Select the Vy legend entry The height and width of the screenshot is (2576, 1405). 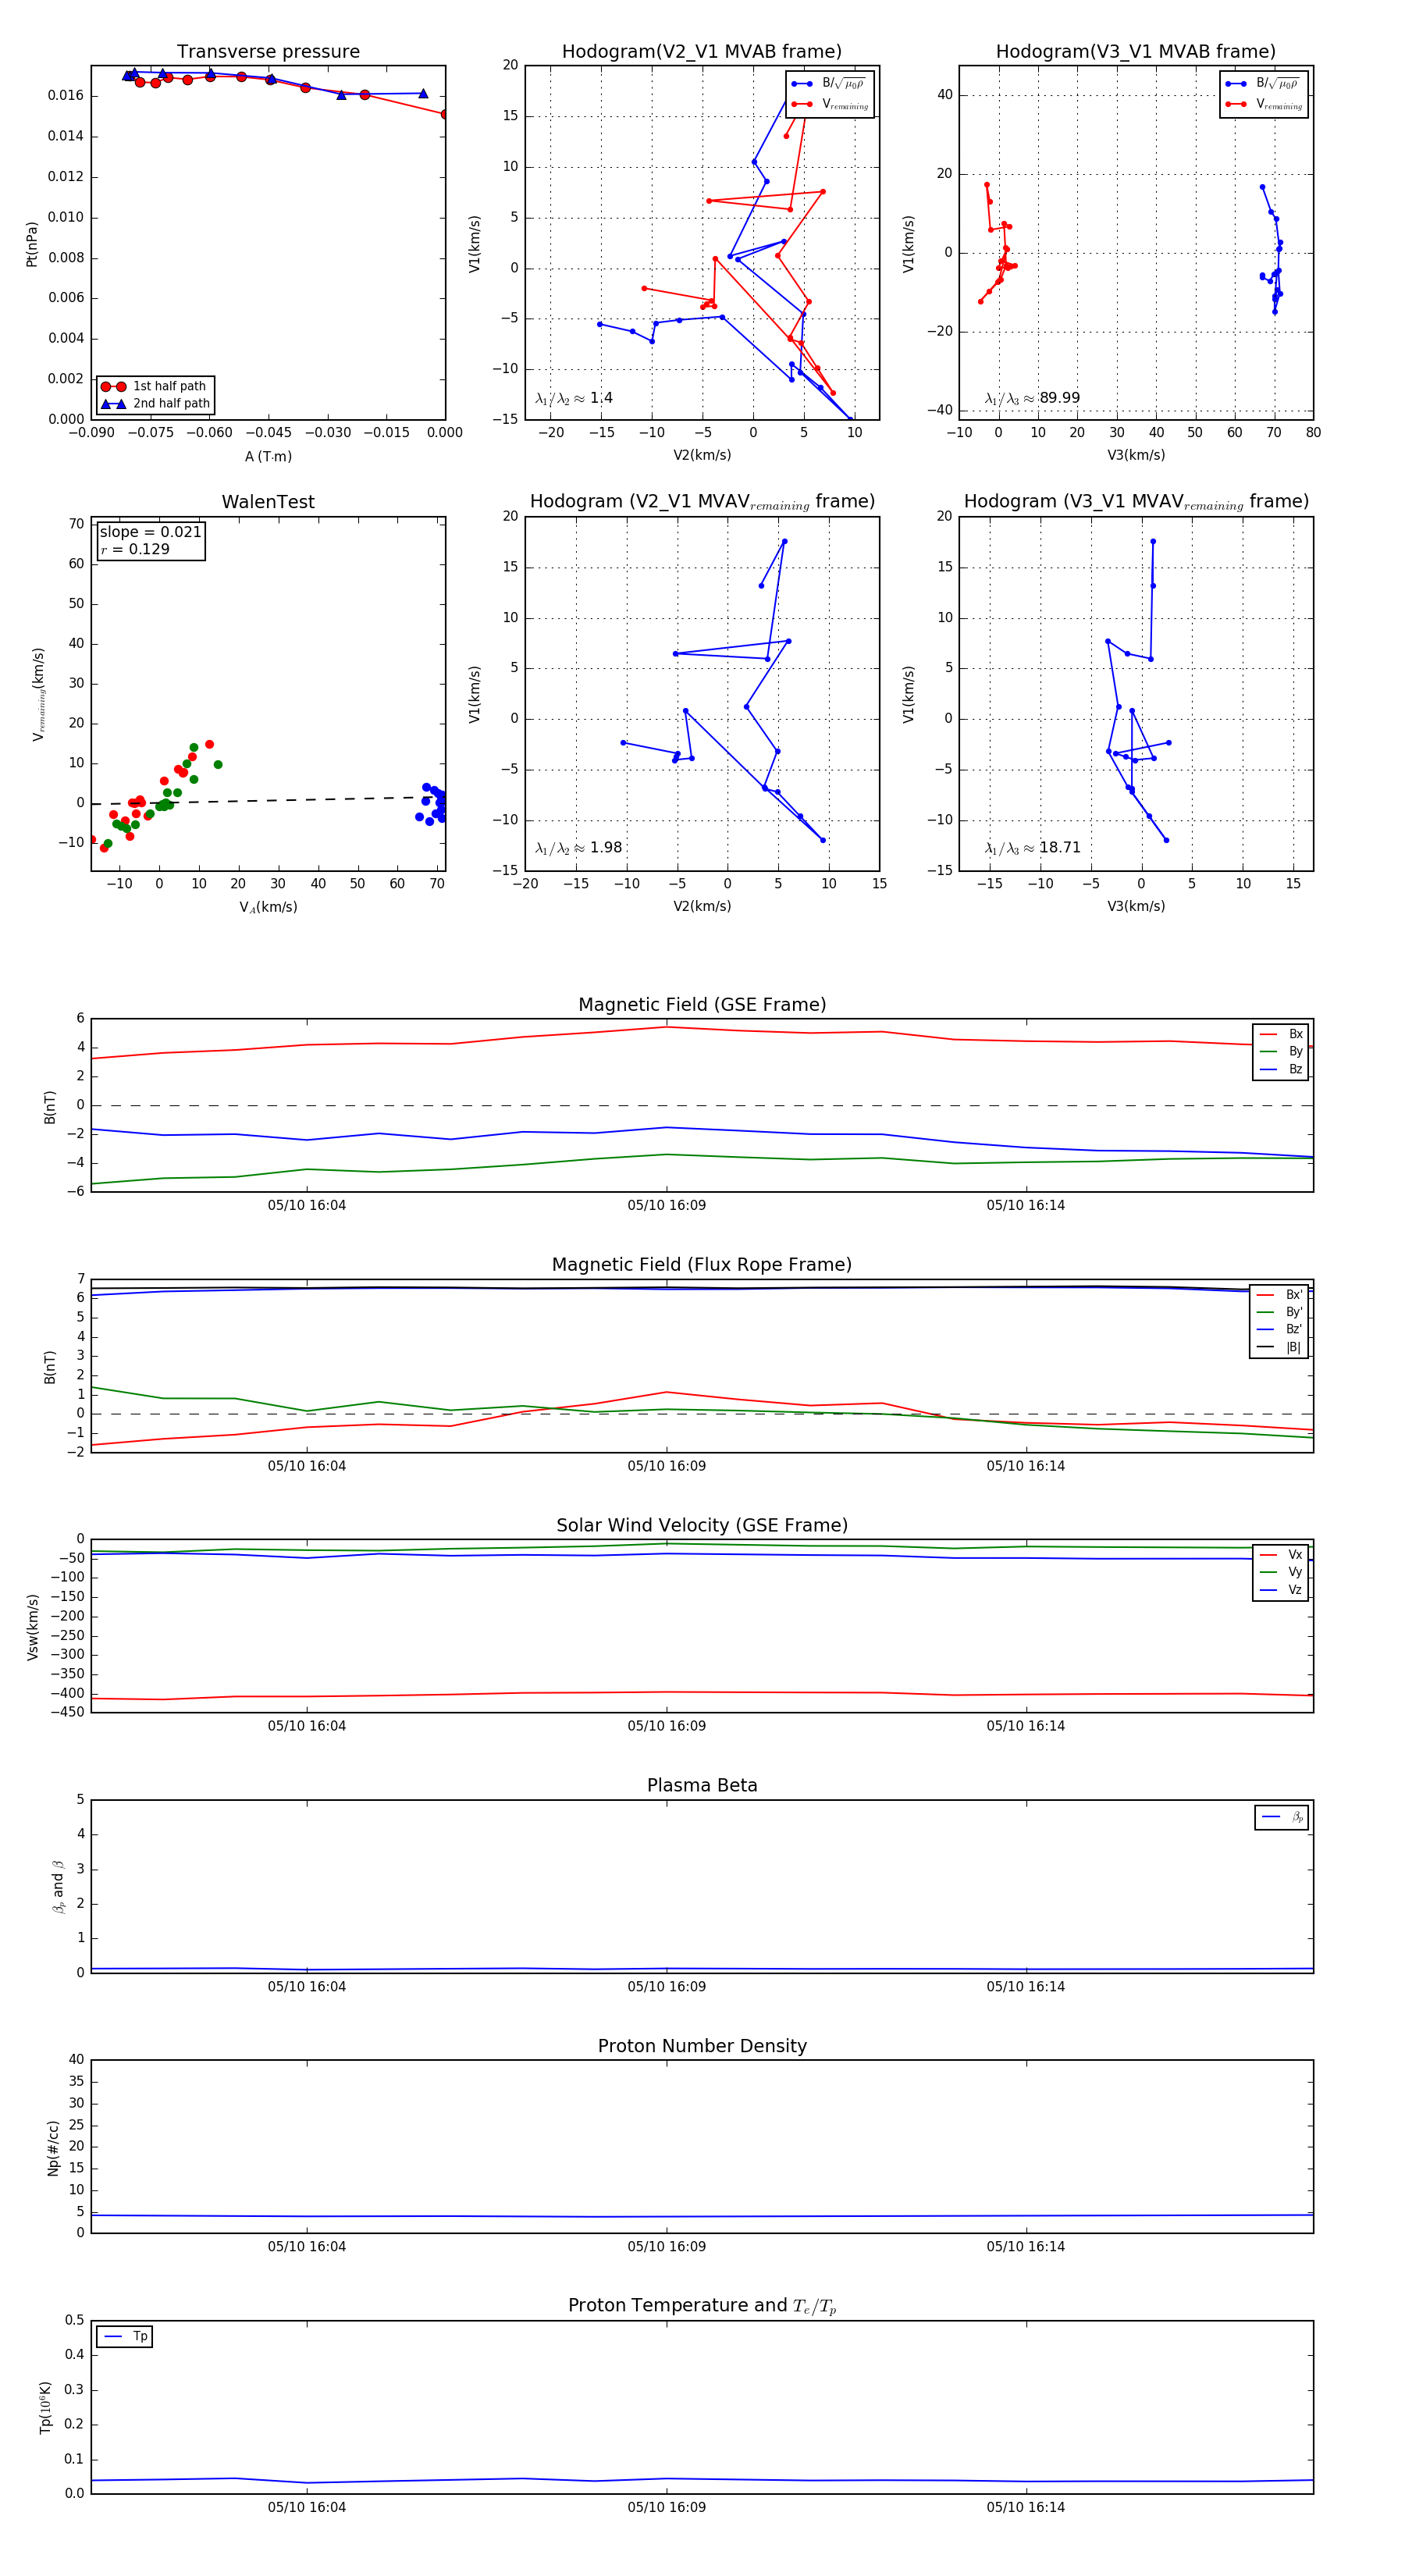coord(1281,1572)
